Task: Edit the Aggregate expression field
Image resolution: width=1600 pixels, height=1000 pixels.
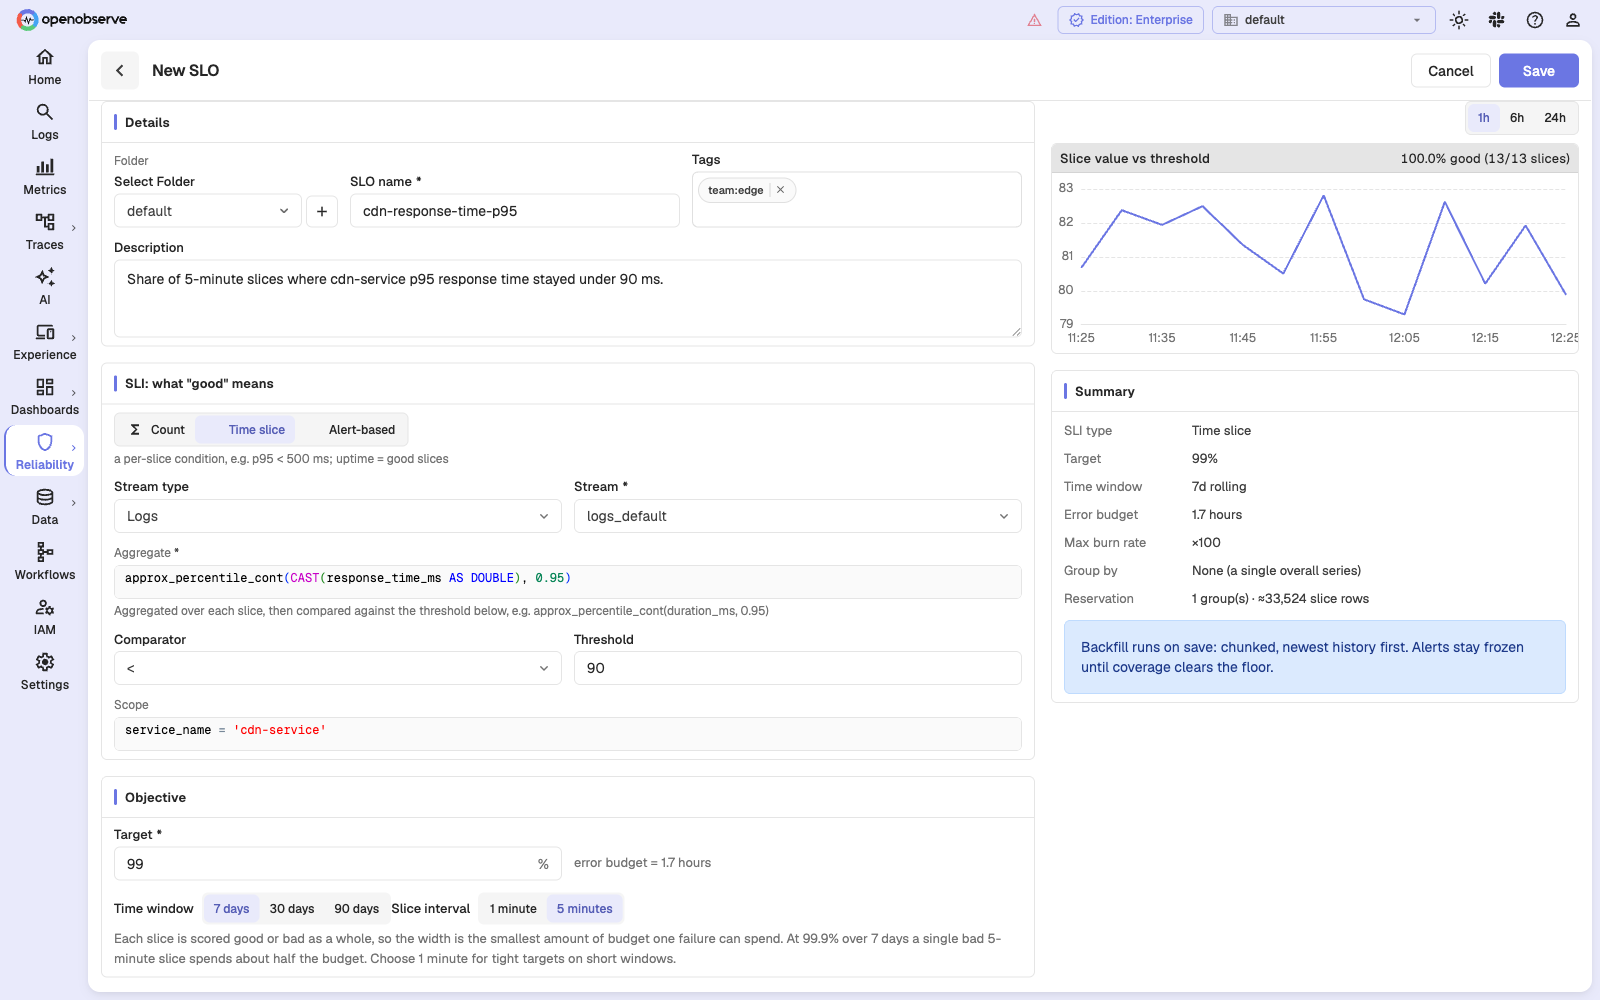Action: click(568, 582)
